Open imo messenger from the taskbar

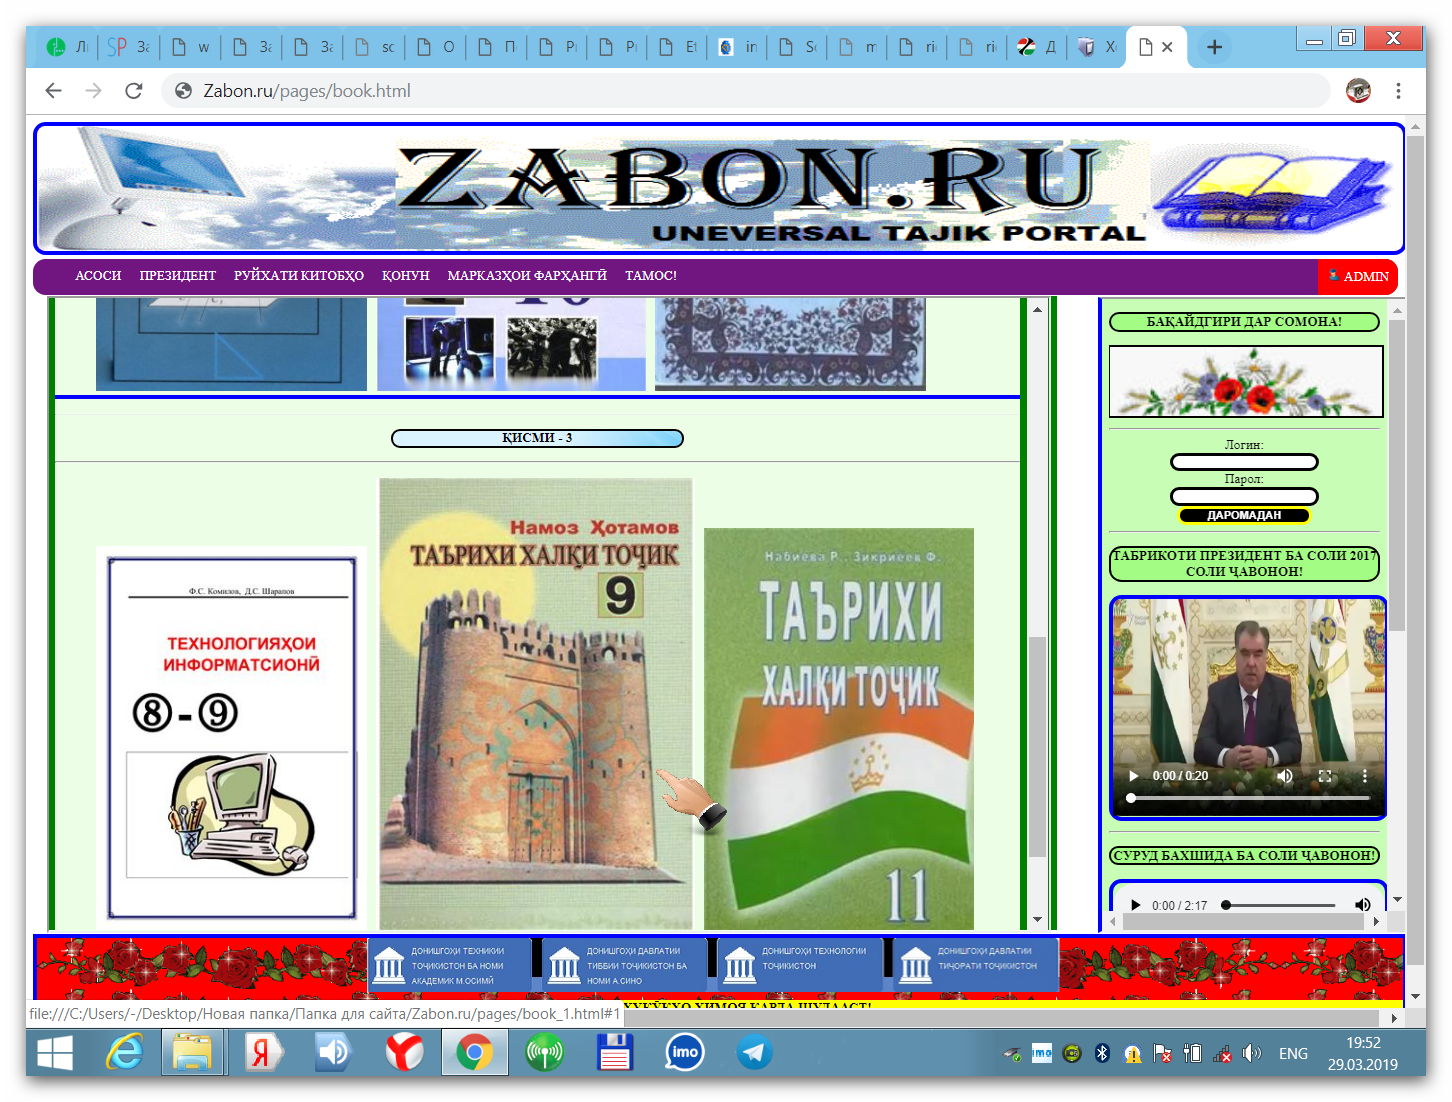coord(685,1053)
